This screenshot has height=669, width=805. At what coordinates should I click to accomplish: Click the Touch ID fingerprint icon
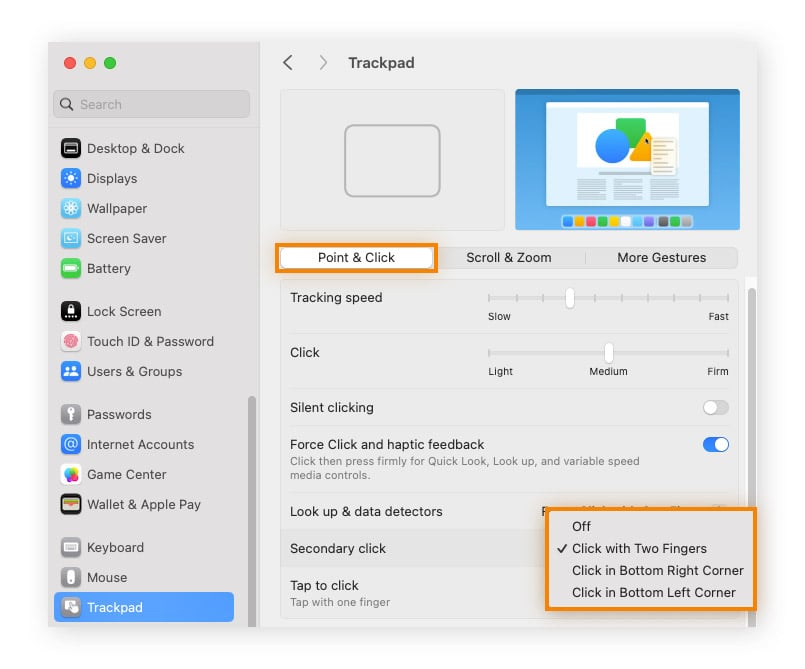pyautogui.click(x=71, y=341)
